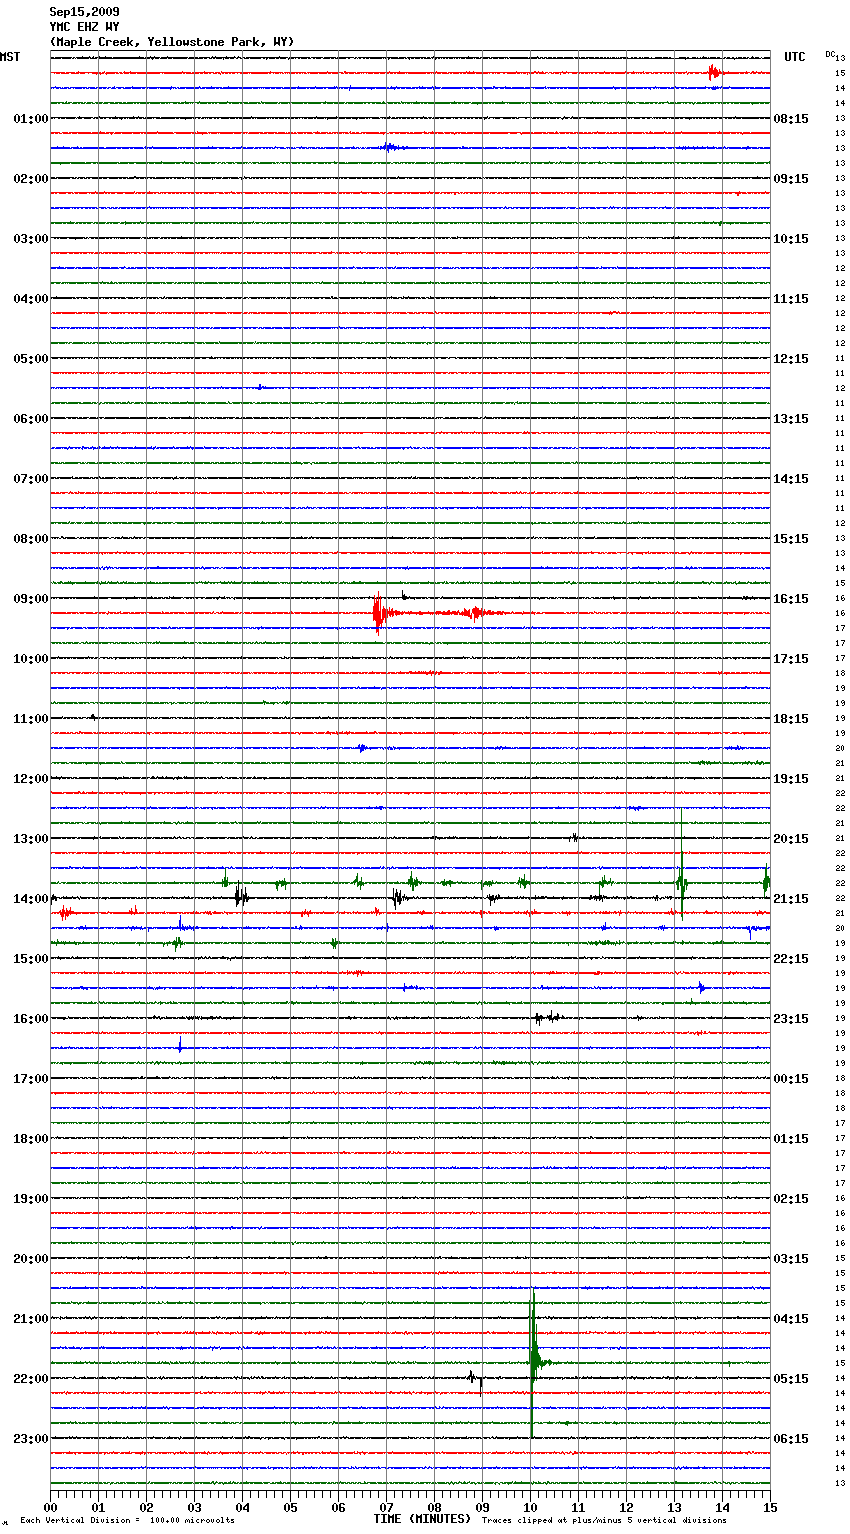Viewport: 850px width, 1534px height.
Task: Click minute tick label 12 on bottom axis
Action: pos(626,1507)
